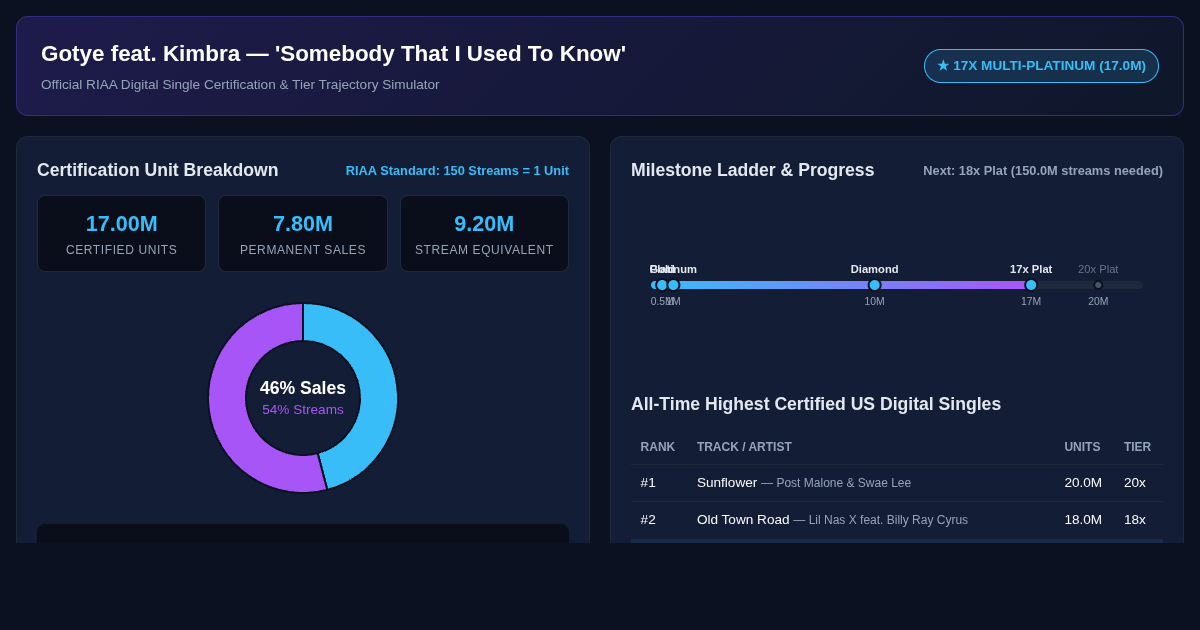Click the Old Town Road track name

(743, 520)
